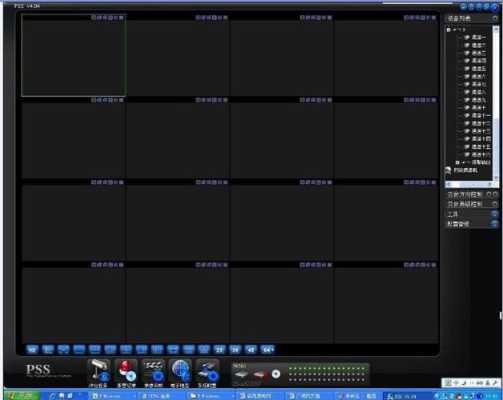Click the device list panel header button
This screenshot has width=503, height=400.
(x=495, y=19)
